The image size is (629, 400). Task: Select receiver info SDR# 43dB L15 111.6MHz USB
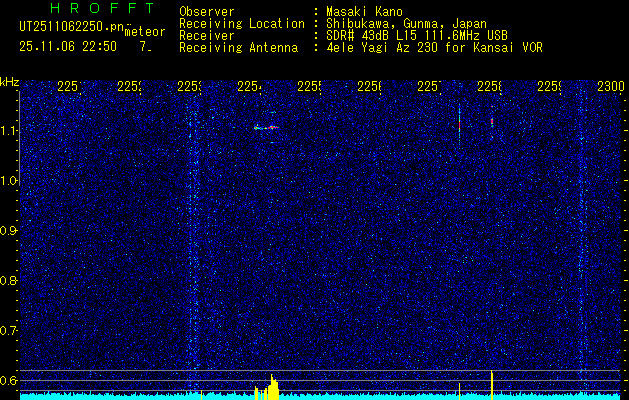point(417,36)
